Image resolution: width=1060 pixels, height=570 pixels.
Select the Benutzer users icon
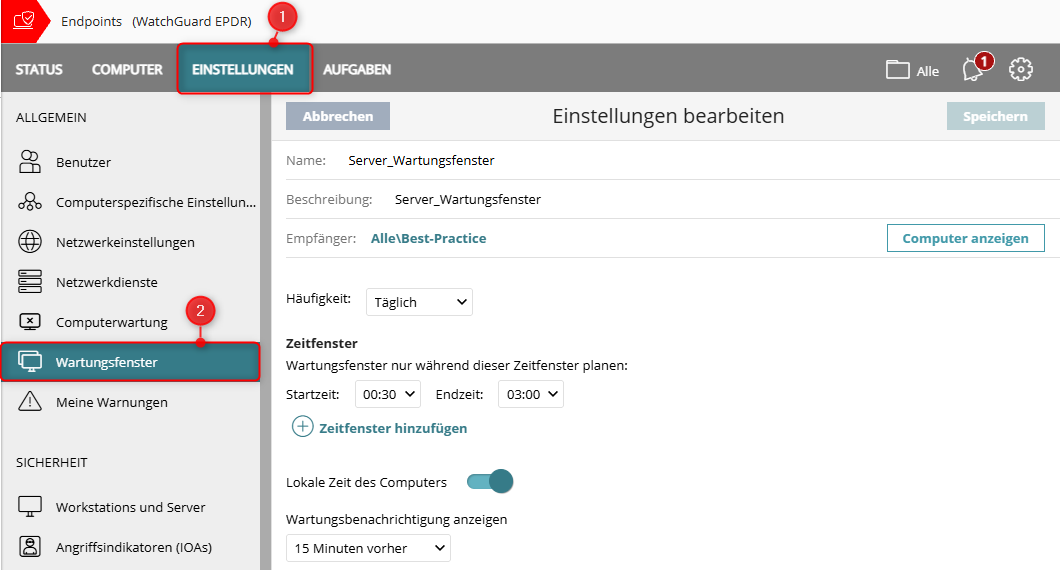point(30,162)
